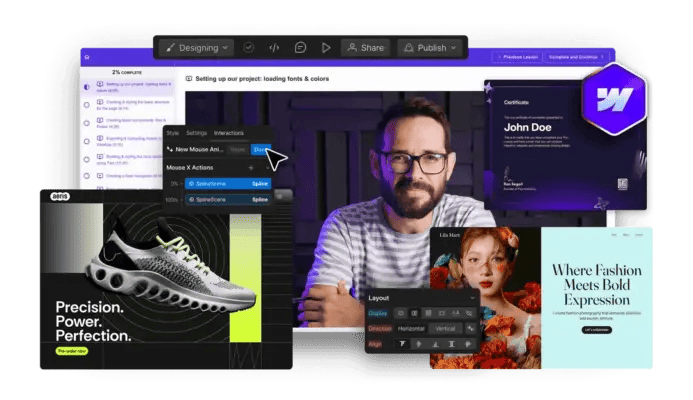The width and height of the screenshot is (693, 400).
Task: Open the code embed icon in top toolbar
Action: [x=274, y=47]
